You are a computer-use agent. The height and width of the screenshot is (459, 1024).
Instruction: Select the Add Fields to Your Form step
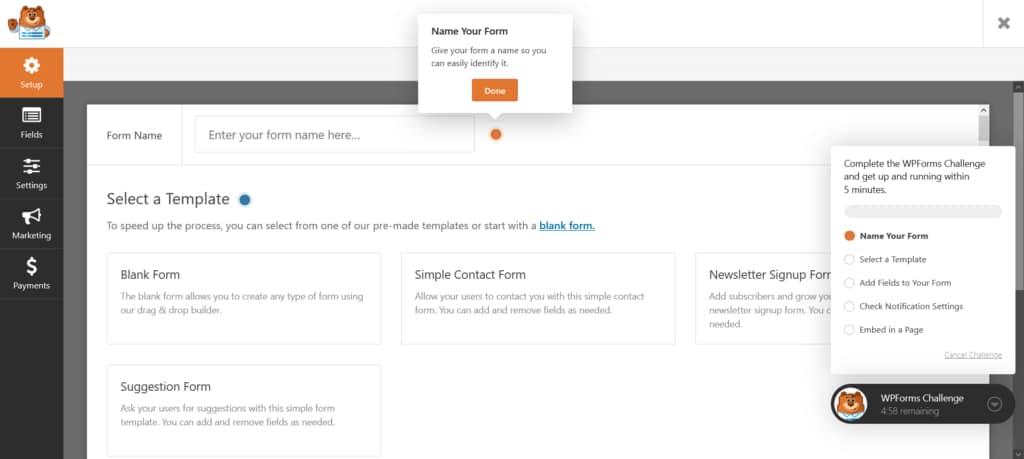point(898,283)
